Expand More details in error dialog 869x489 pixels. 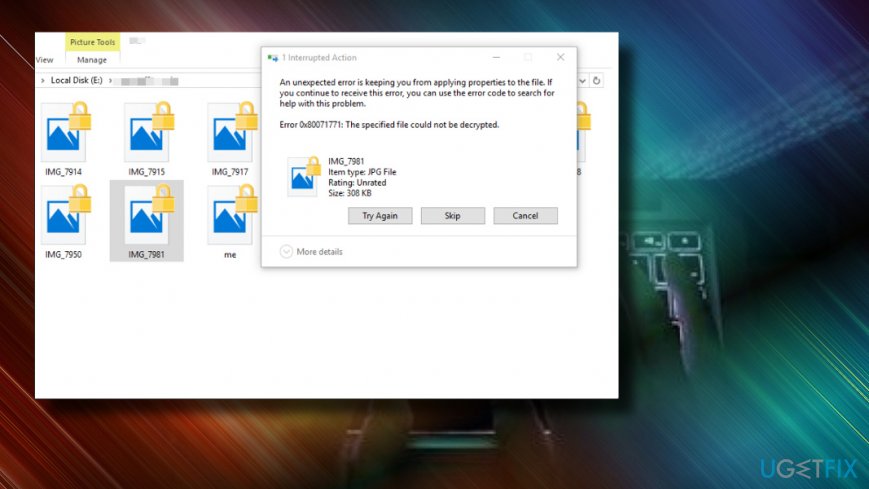click(311, 252)
